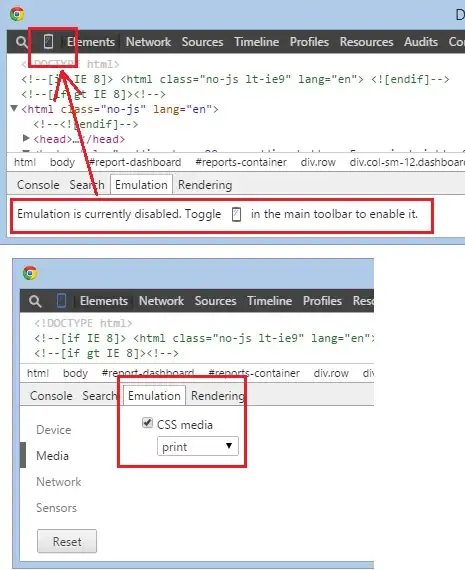Select the <!--[if IE 8]> line in top window
465x570 pixels.
(x=235, y=79)
